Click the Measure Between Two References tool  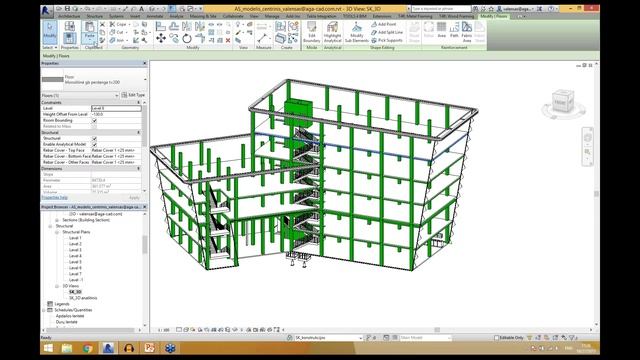coord(263,39)
